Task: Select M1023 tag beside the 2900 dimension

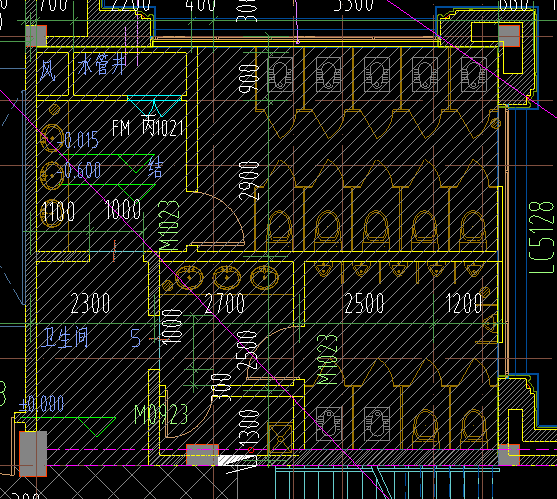Action: point(168,226)
